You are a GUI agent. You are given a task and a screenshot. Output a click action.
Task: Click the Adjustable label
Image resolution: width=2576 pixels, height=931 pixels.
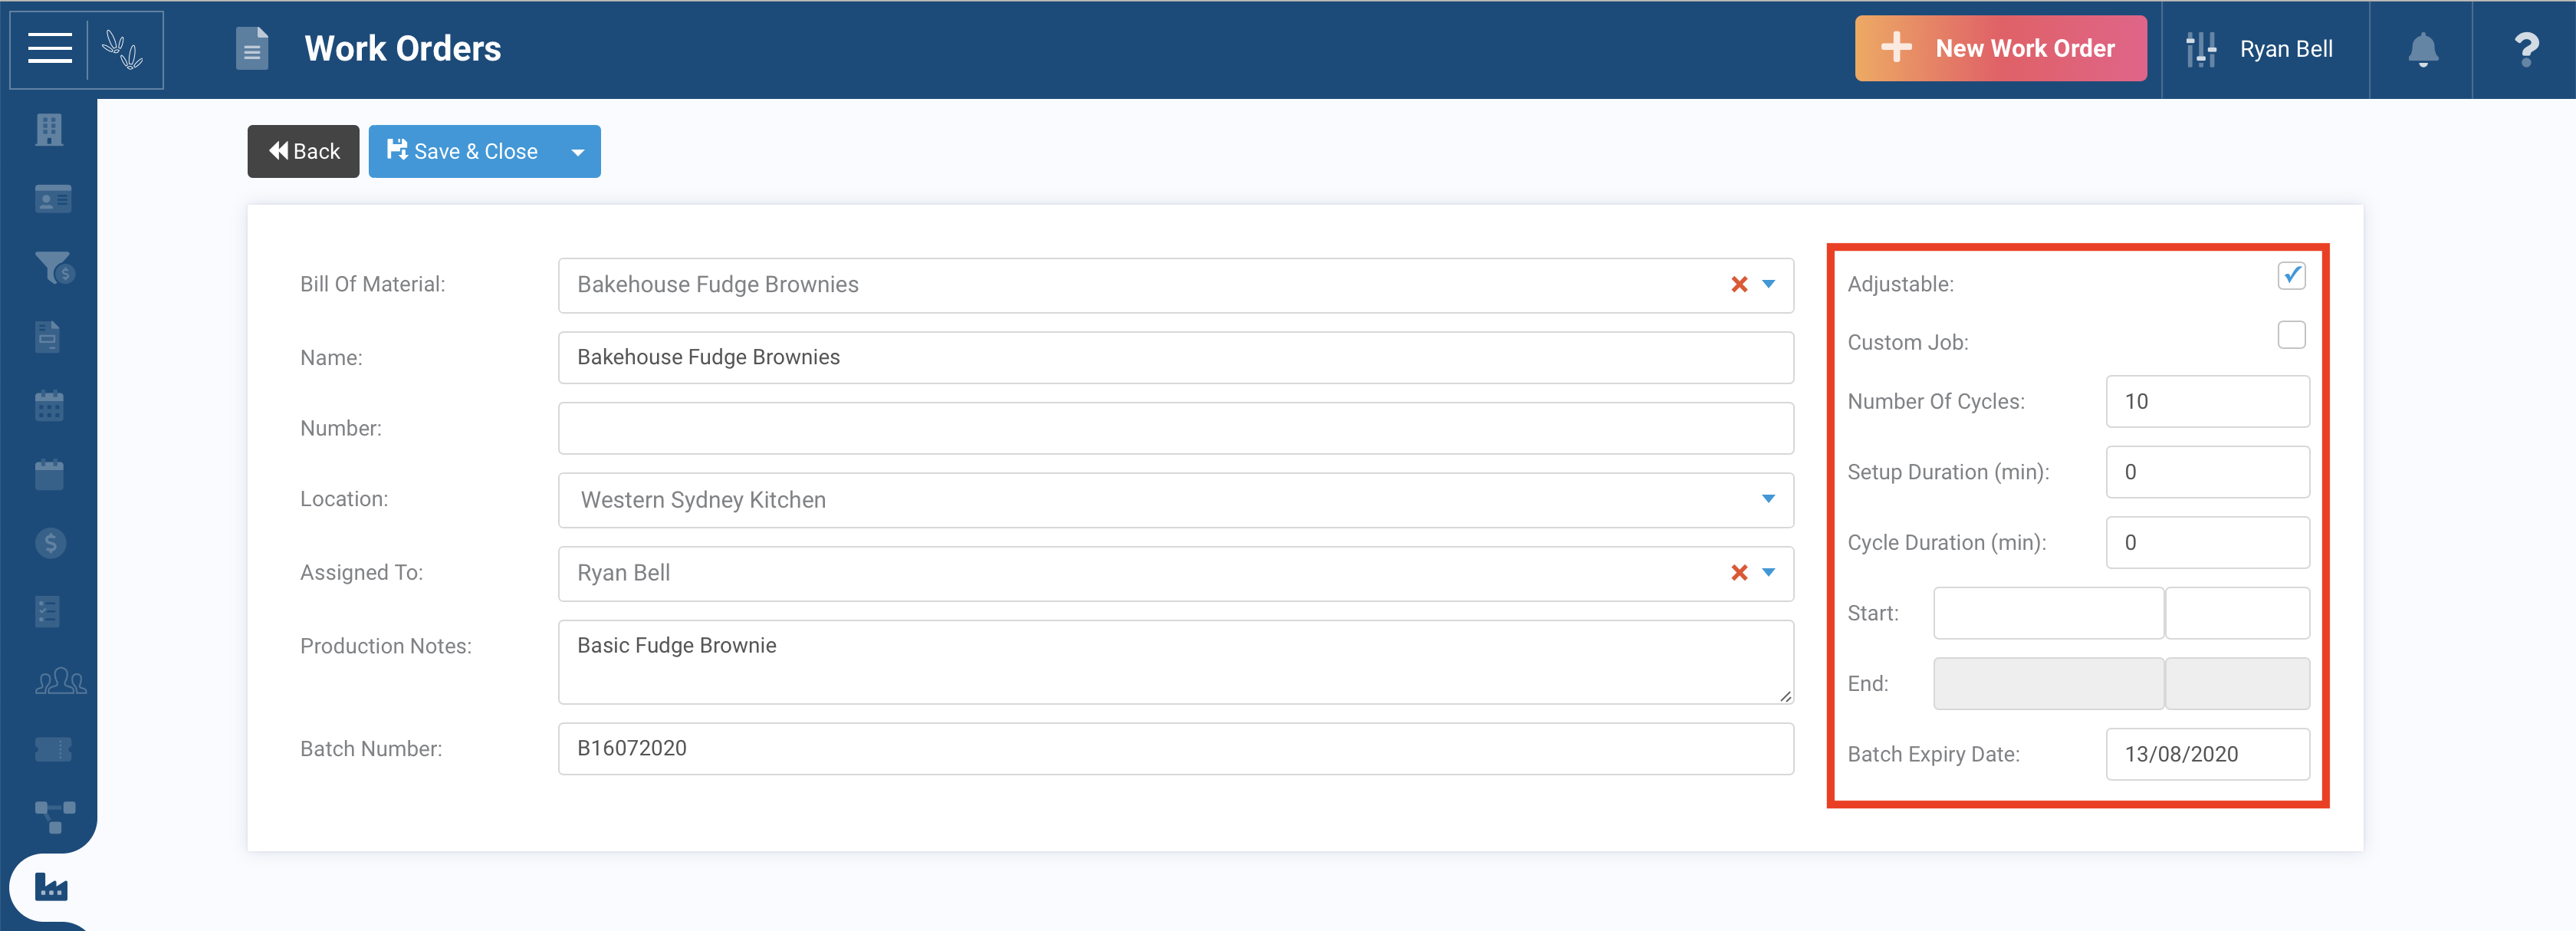click(x=1900, y=285)
